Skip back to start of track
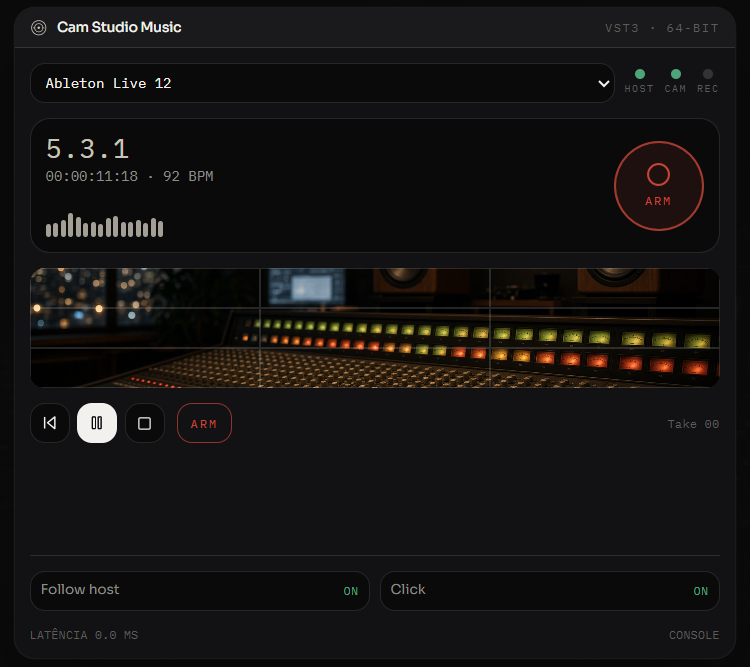This screenshot has height=667, width=750. coord(50,423)
